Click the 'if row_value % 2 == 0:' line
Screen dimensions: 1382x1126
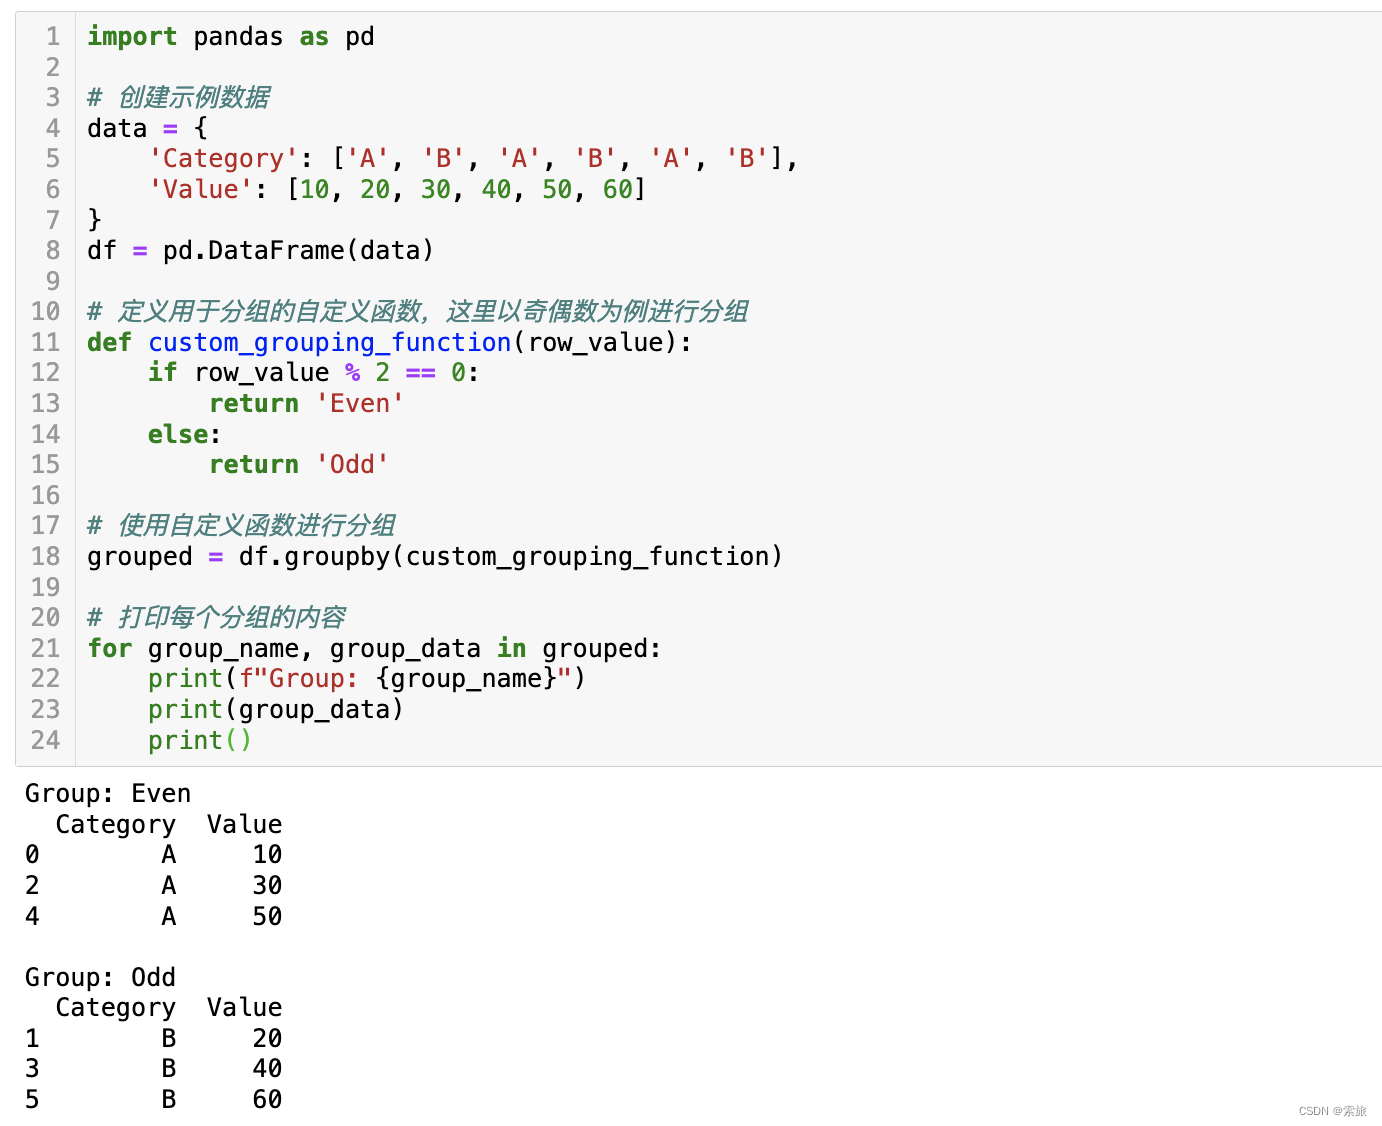(x=314, y=373)
